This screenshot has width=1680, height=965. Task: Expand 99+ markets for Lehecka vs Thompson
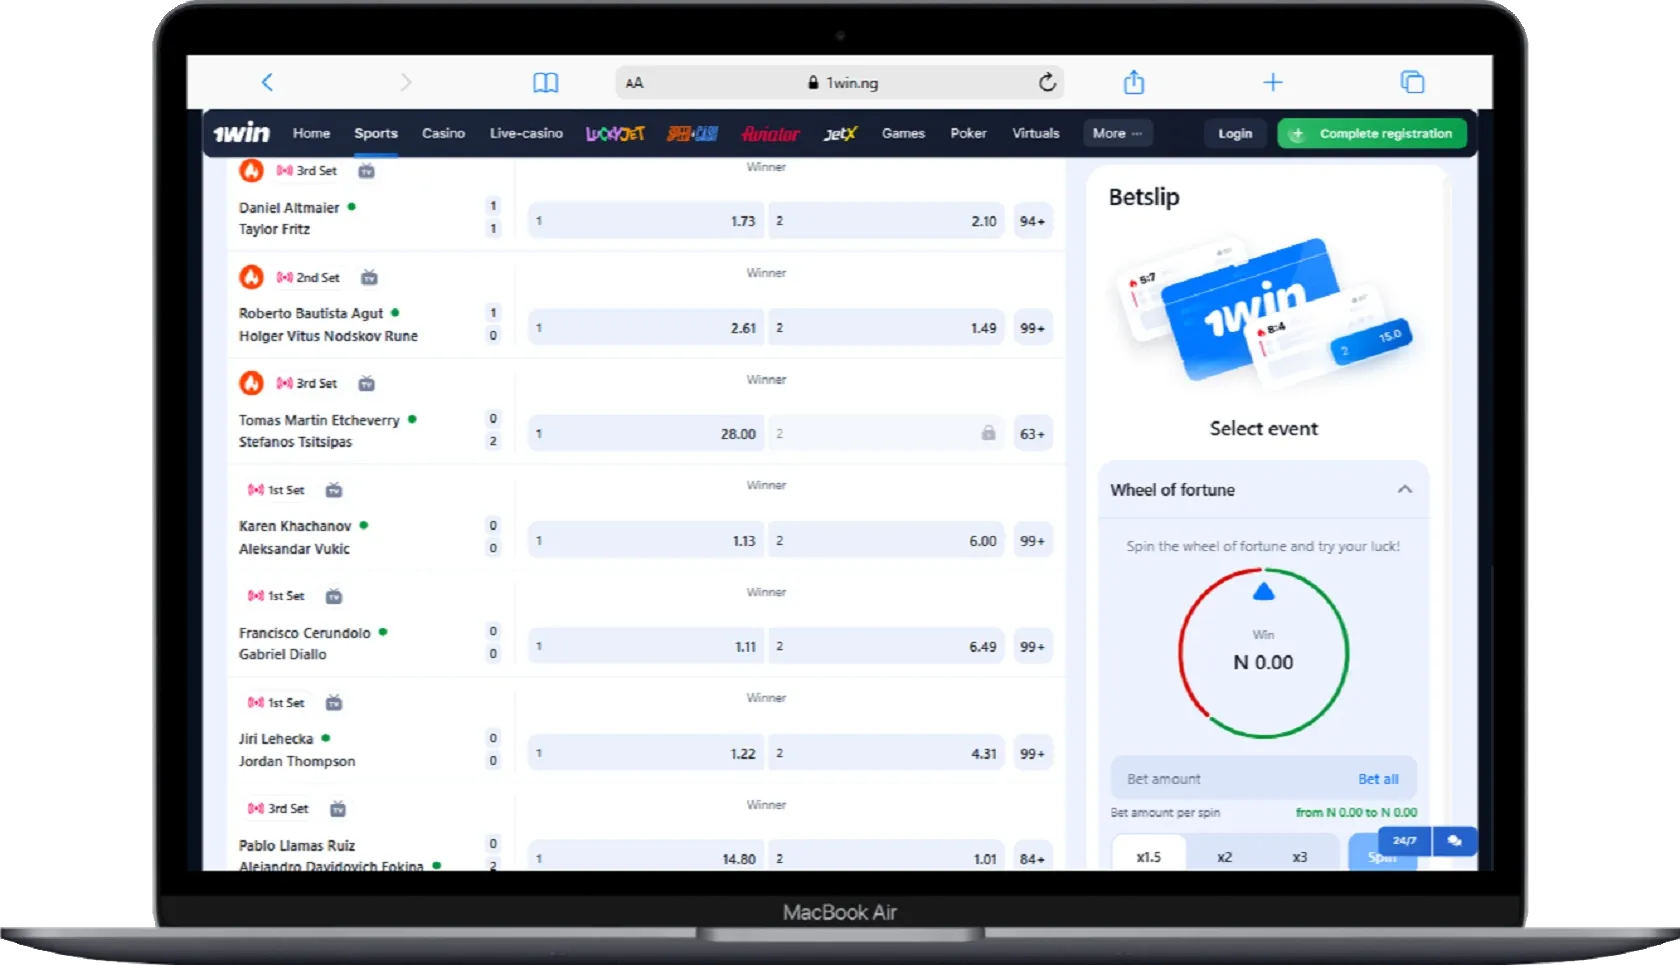coord(1032,754)
